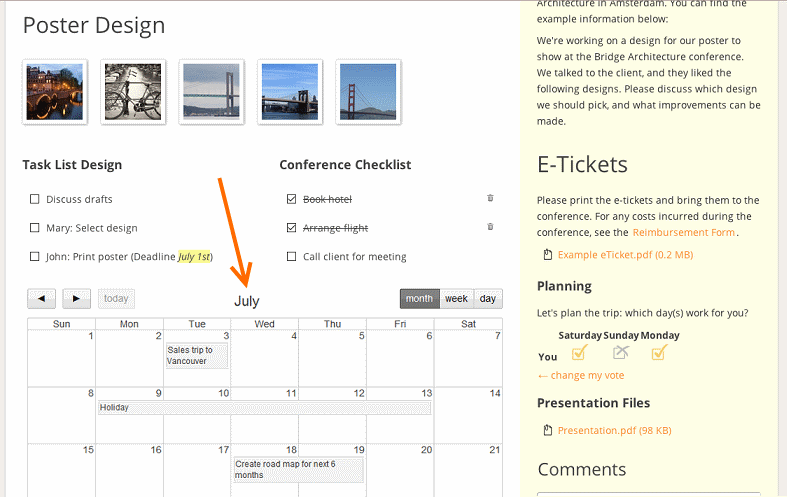Image resolution: width=787 pixels, height=497 pixels.
Task: Click change my vote link
Action: 581,376
